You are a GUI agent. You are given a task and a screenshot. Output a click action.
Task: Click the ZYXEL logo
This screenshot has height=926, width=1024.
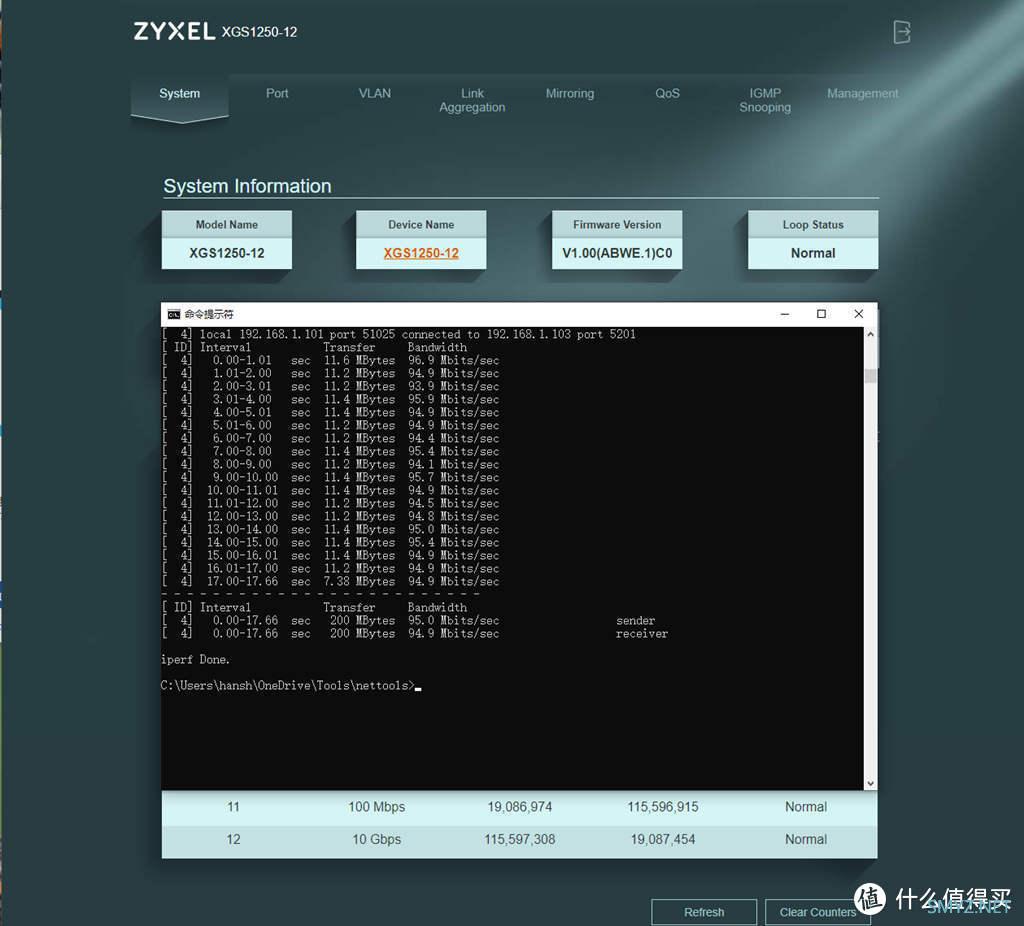(x=174, y=31)
